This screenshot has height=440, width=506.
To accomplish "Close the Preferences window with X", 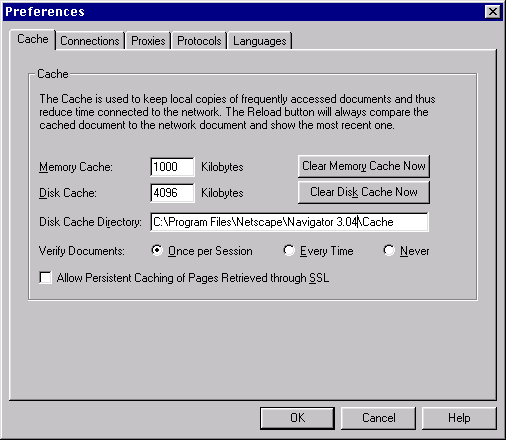I will [x=493, y=12].
